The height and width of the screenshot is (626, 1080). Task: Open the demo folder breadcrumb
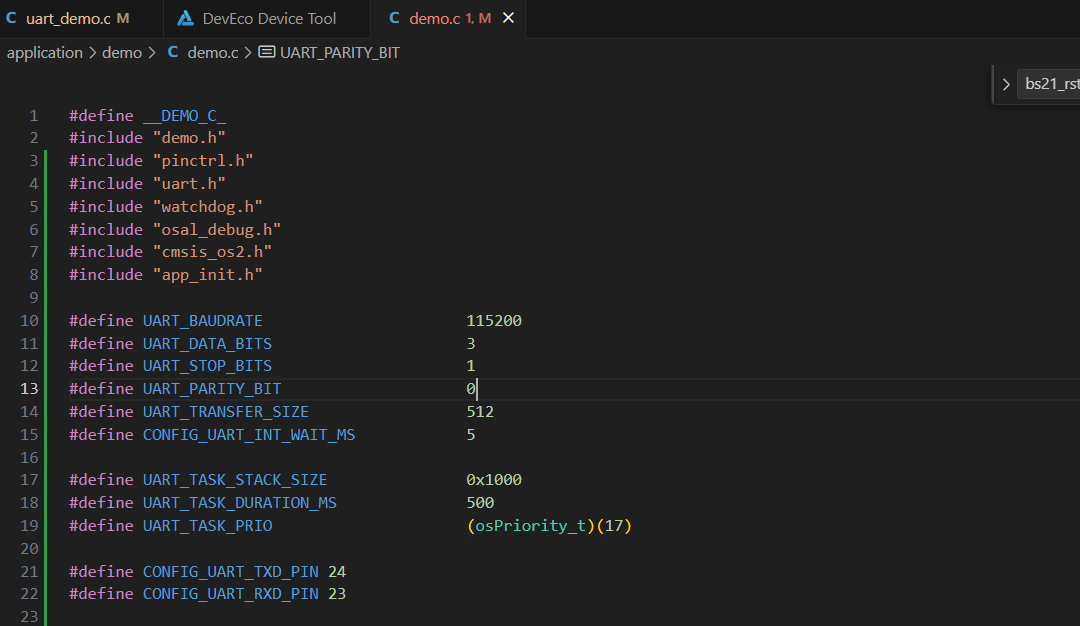point(122,52)
